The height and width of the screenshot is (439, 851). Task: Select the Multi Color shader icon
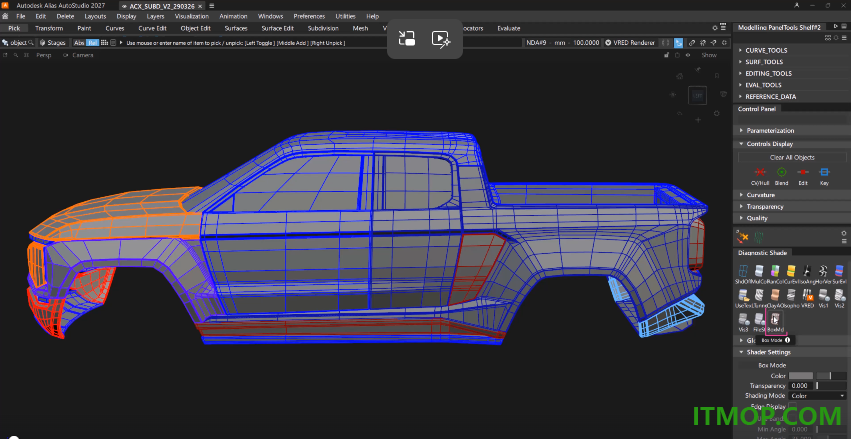coord(759,271)
